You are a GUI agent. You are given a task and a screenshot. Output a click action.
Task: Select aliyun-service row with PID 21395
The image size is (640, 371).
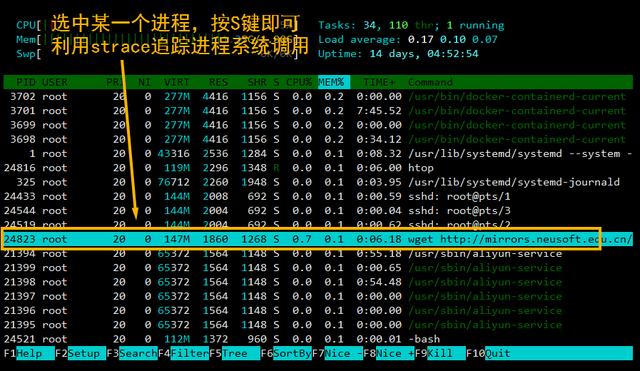coord(318,325)
